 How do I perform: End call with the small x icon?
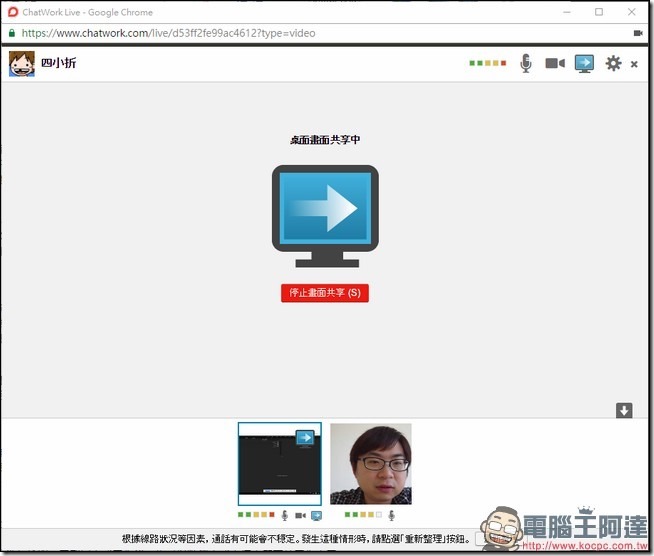click(634, 64)
